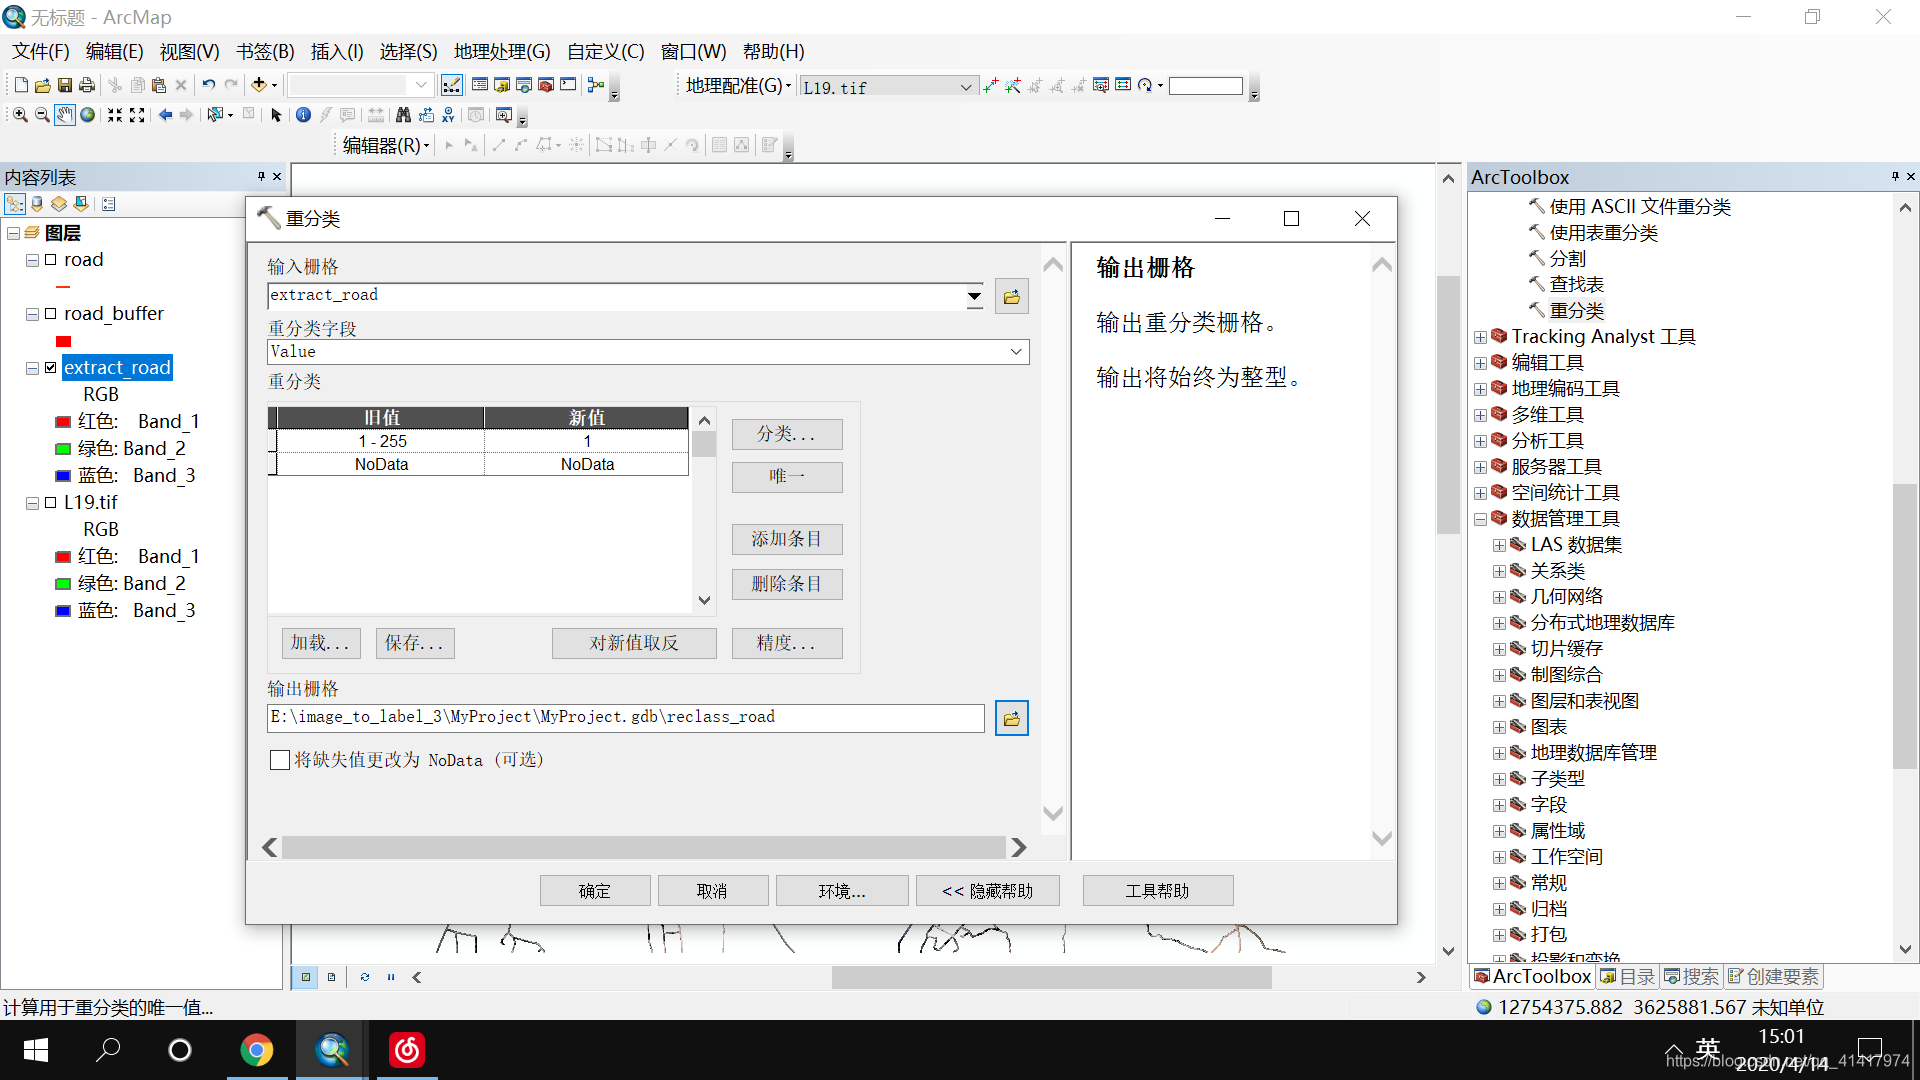Click the Zoom In magnifier tool
Image resolution: width=1920 pixels, height=1080 pixels.
pyautogui.click(x=19, y=115)
